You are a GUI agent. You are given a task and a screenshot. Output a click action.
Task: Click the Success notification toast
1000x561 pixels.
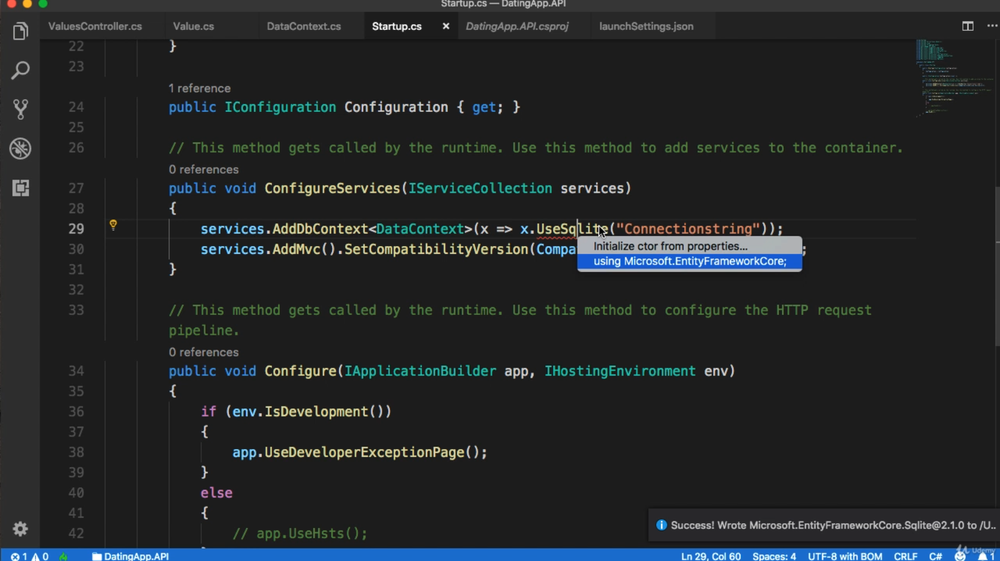click(x=824, y=525)
